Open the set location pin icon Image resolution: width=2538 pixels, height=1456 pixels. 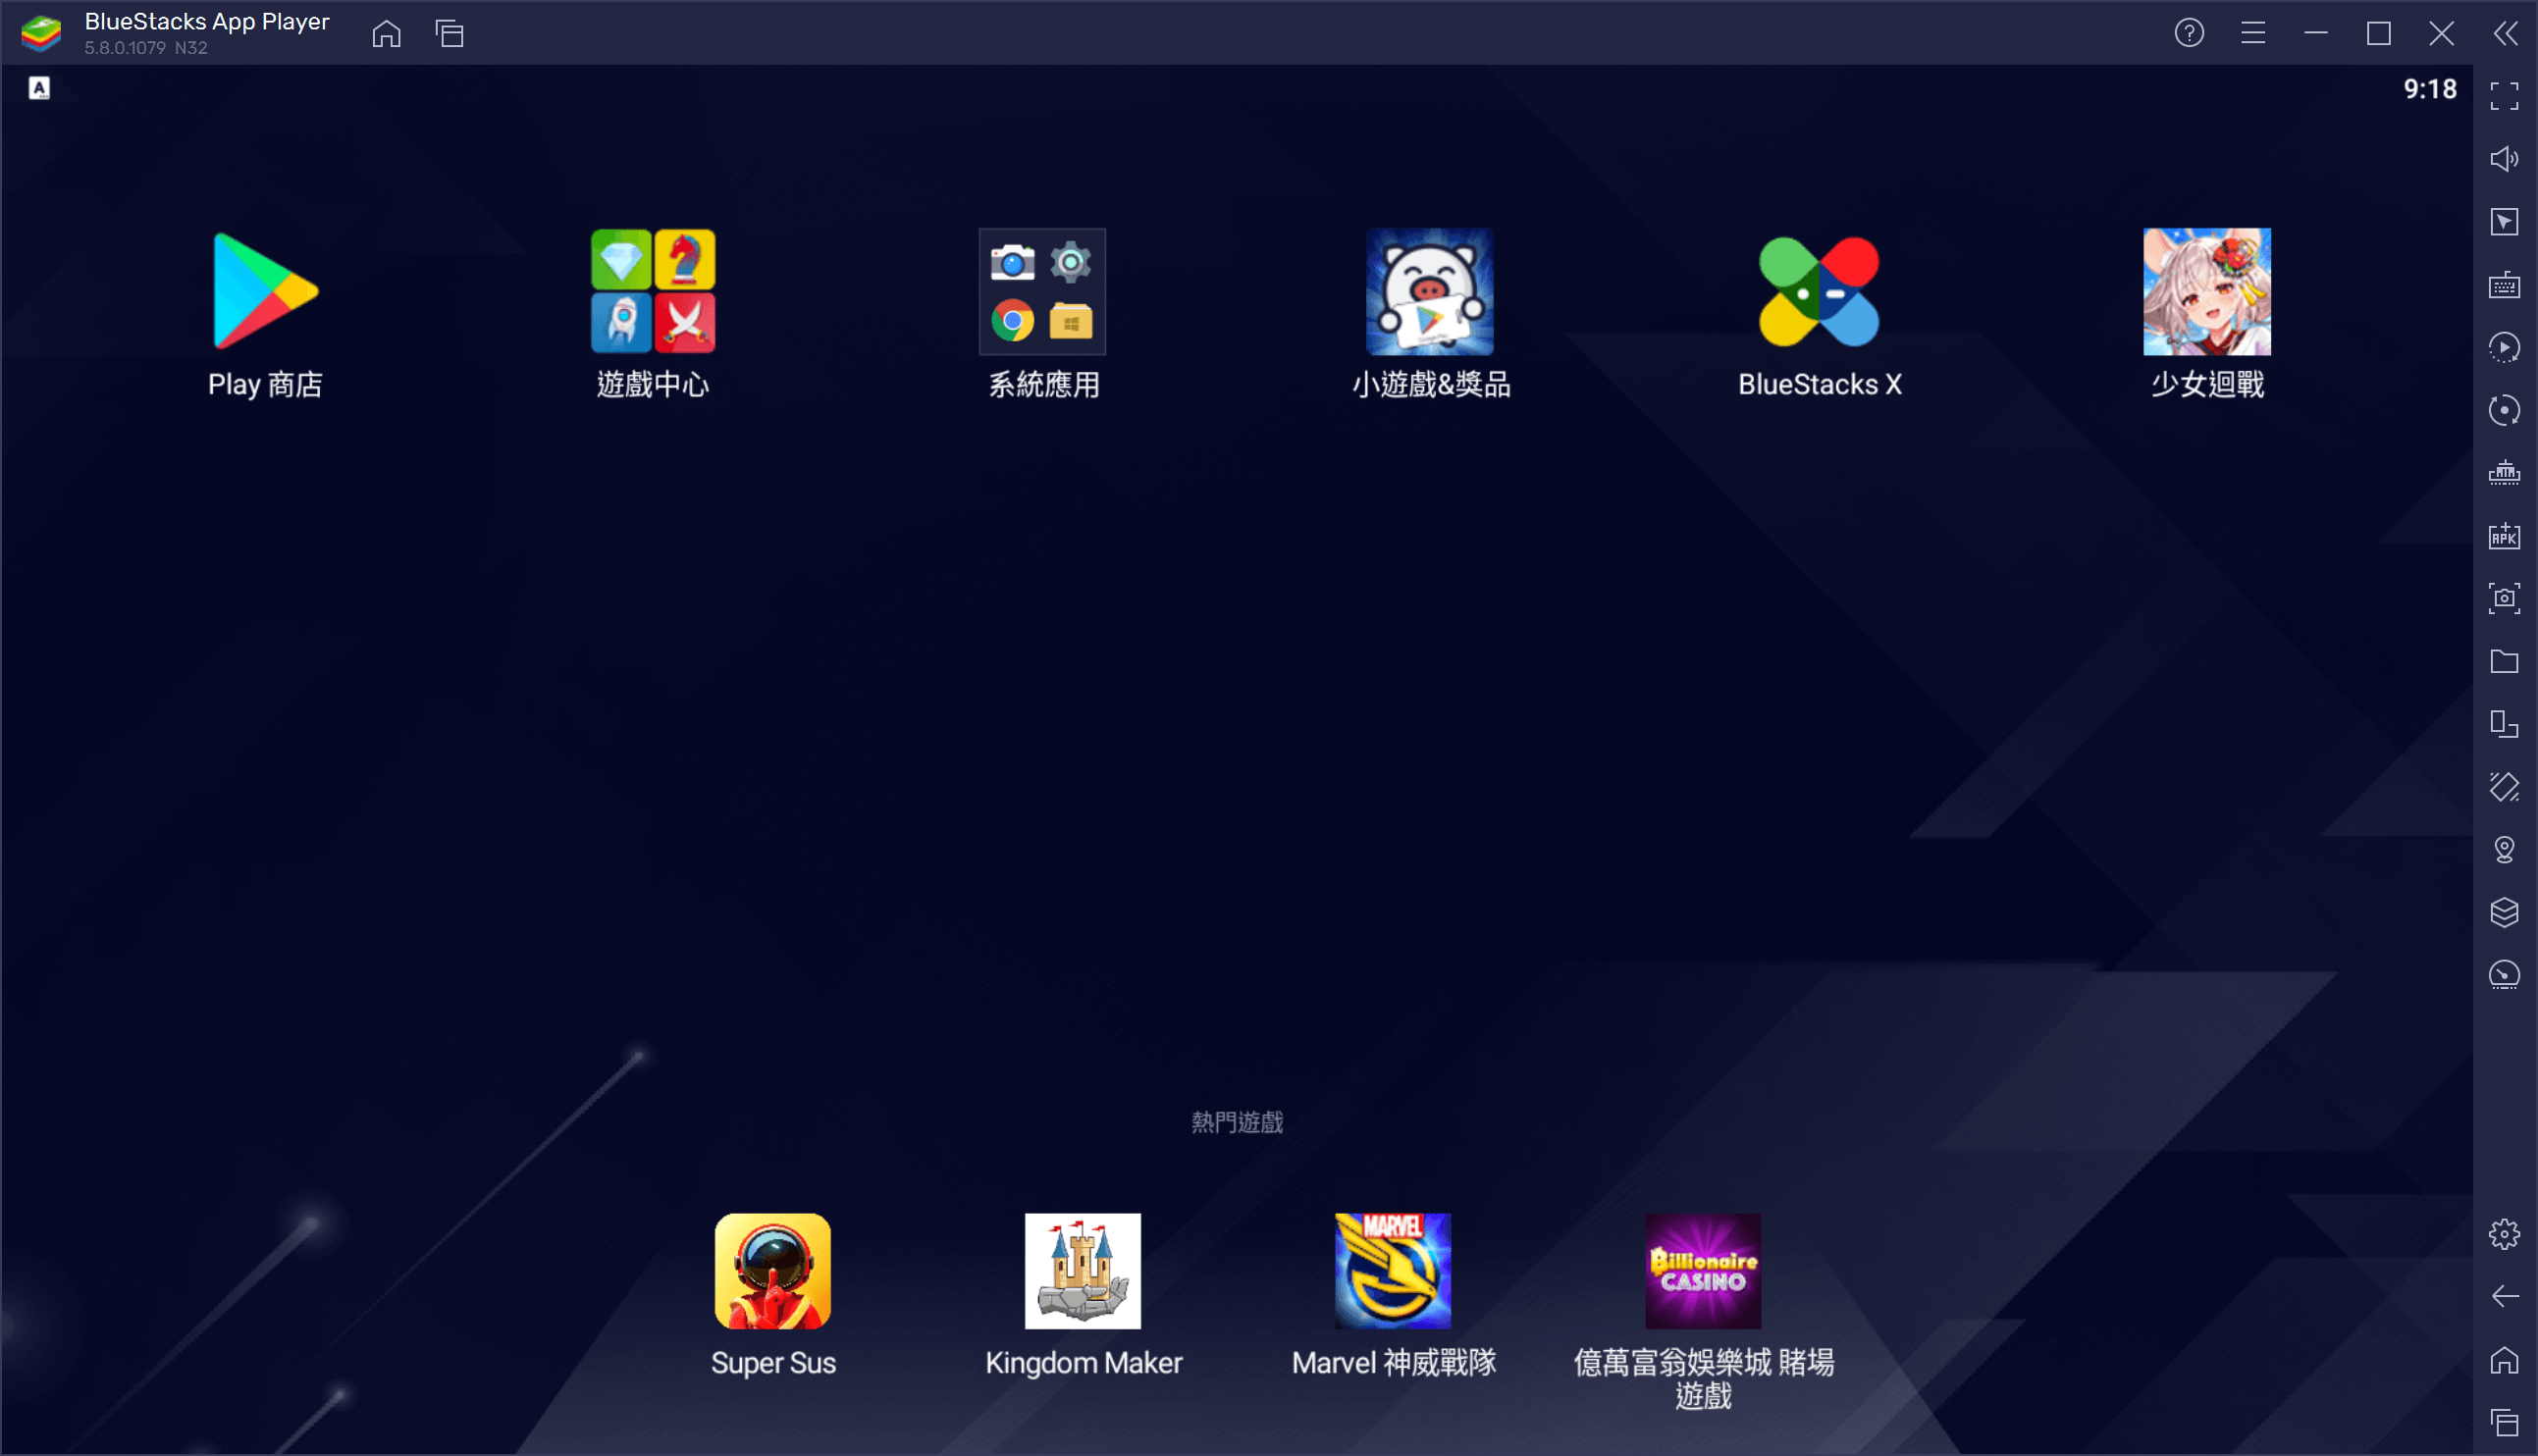coord(2504,850)
